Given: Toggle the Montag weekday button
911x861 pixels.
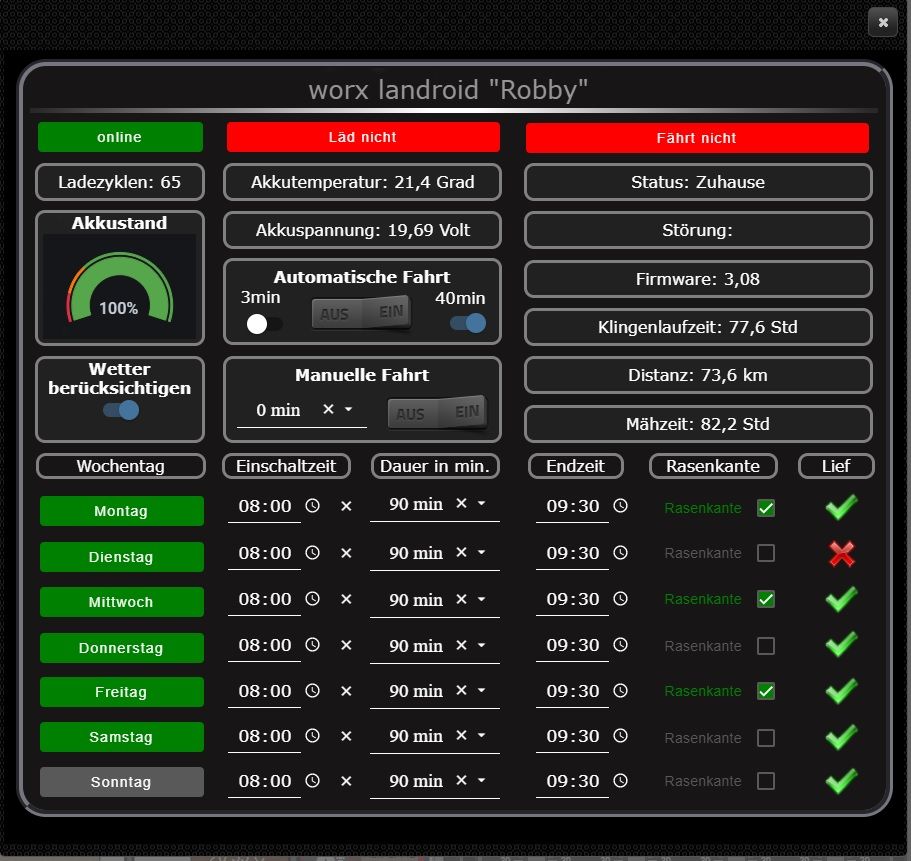Looking at the screenshot, I should 121,511.
